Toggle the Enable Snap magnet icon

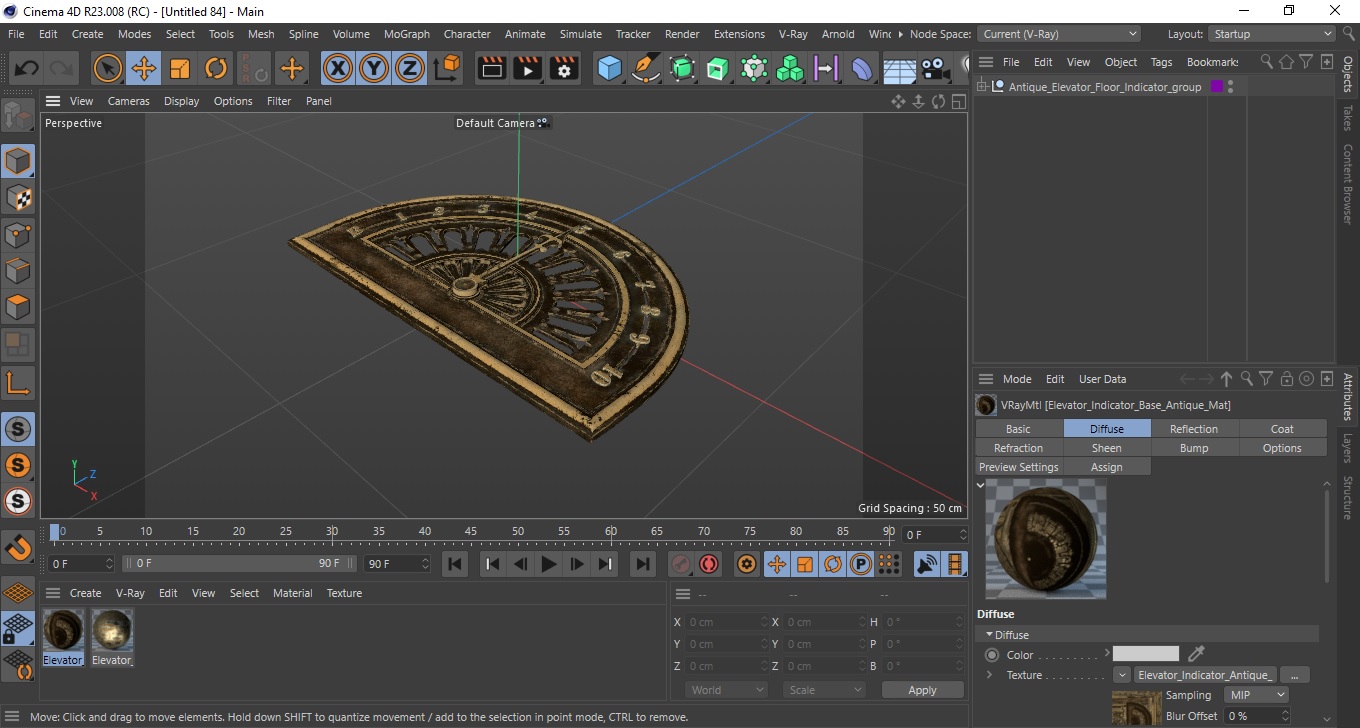point(18,547)
